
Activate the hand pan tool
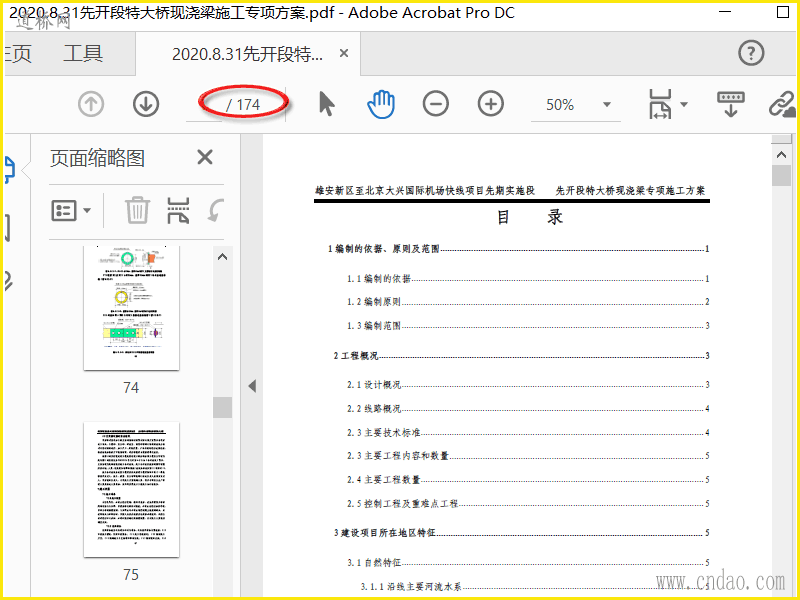pyautogui.click(x=381, y=104)
